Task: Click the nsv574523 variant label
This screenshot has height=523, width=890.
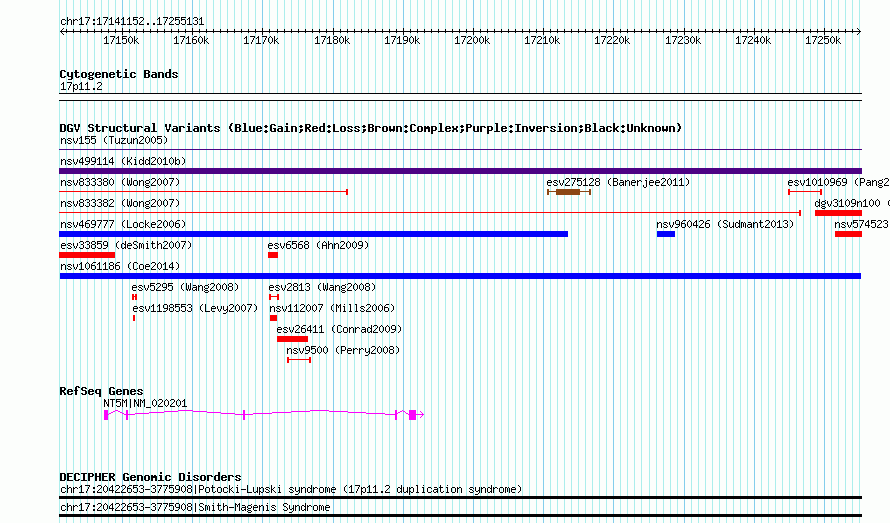Action: click(862, 224)
